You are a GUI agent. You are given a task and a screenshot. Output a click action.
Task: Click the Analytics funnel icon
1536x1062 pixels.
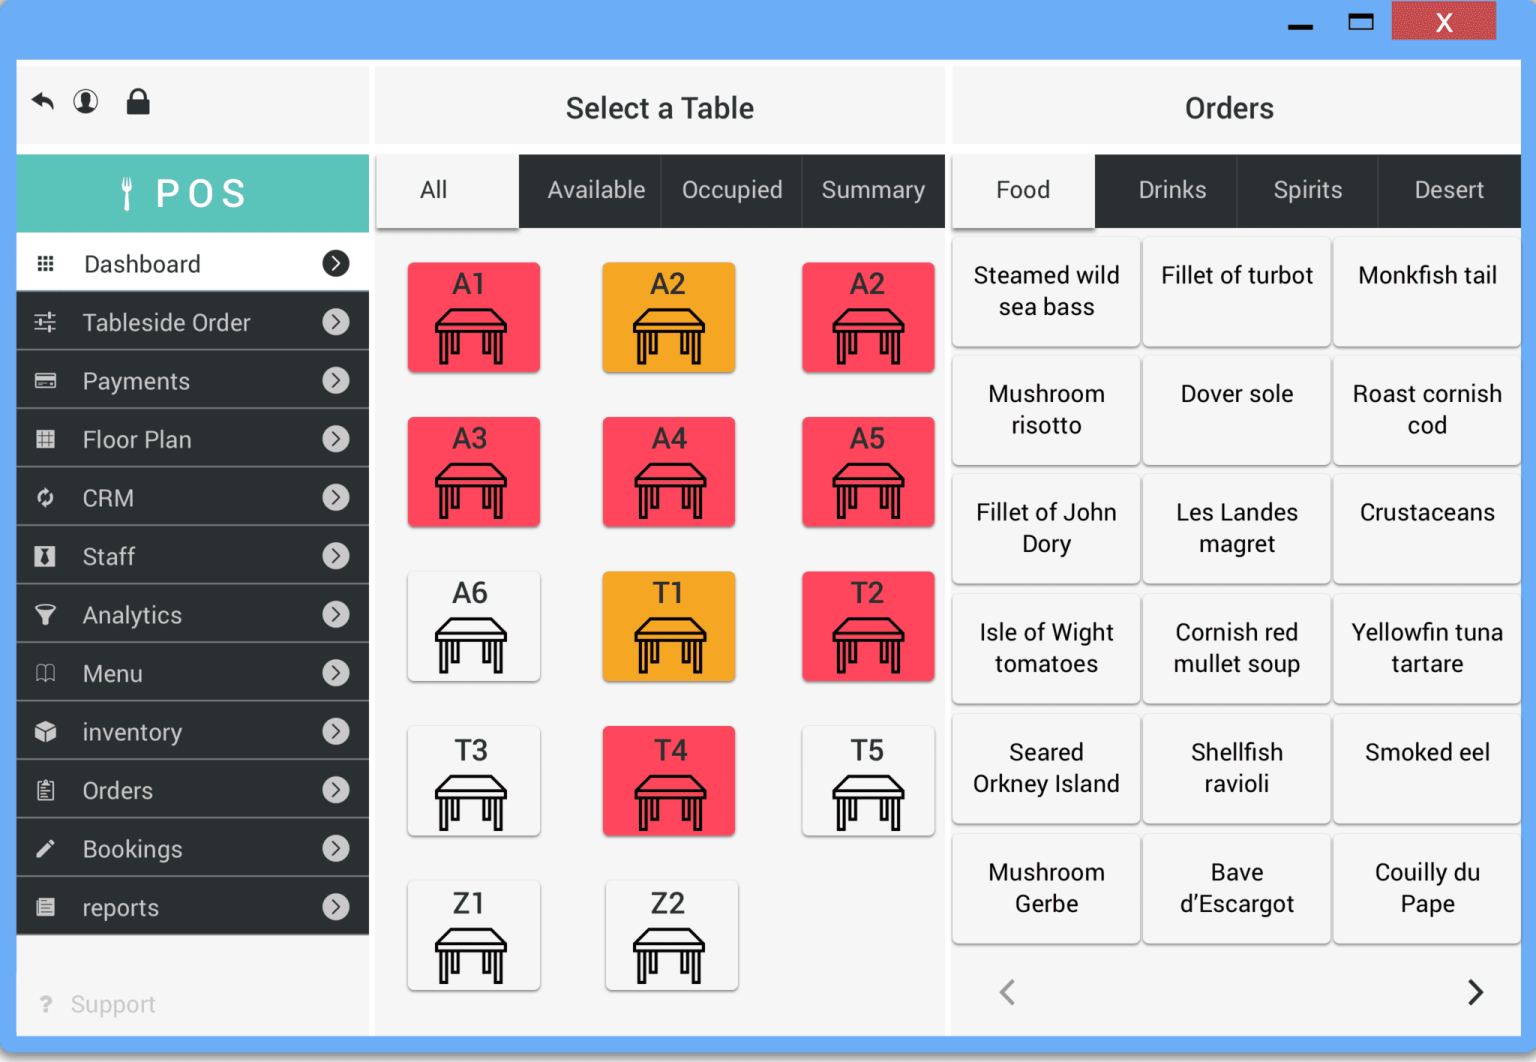pyautogui.click(x=46, y=614)
